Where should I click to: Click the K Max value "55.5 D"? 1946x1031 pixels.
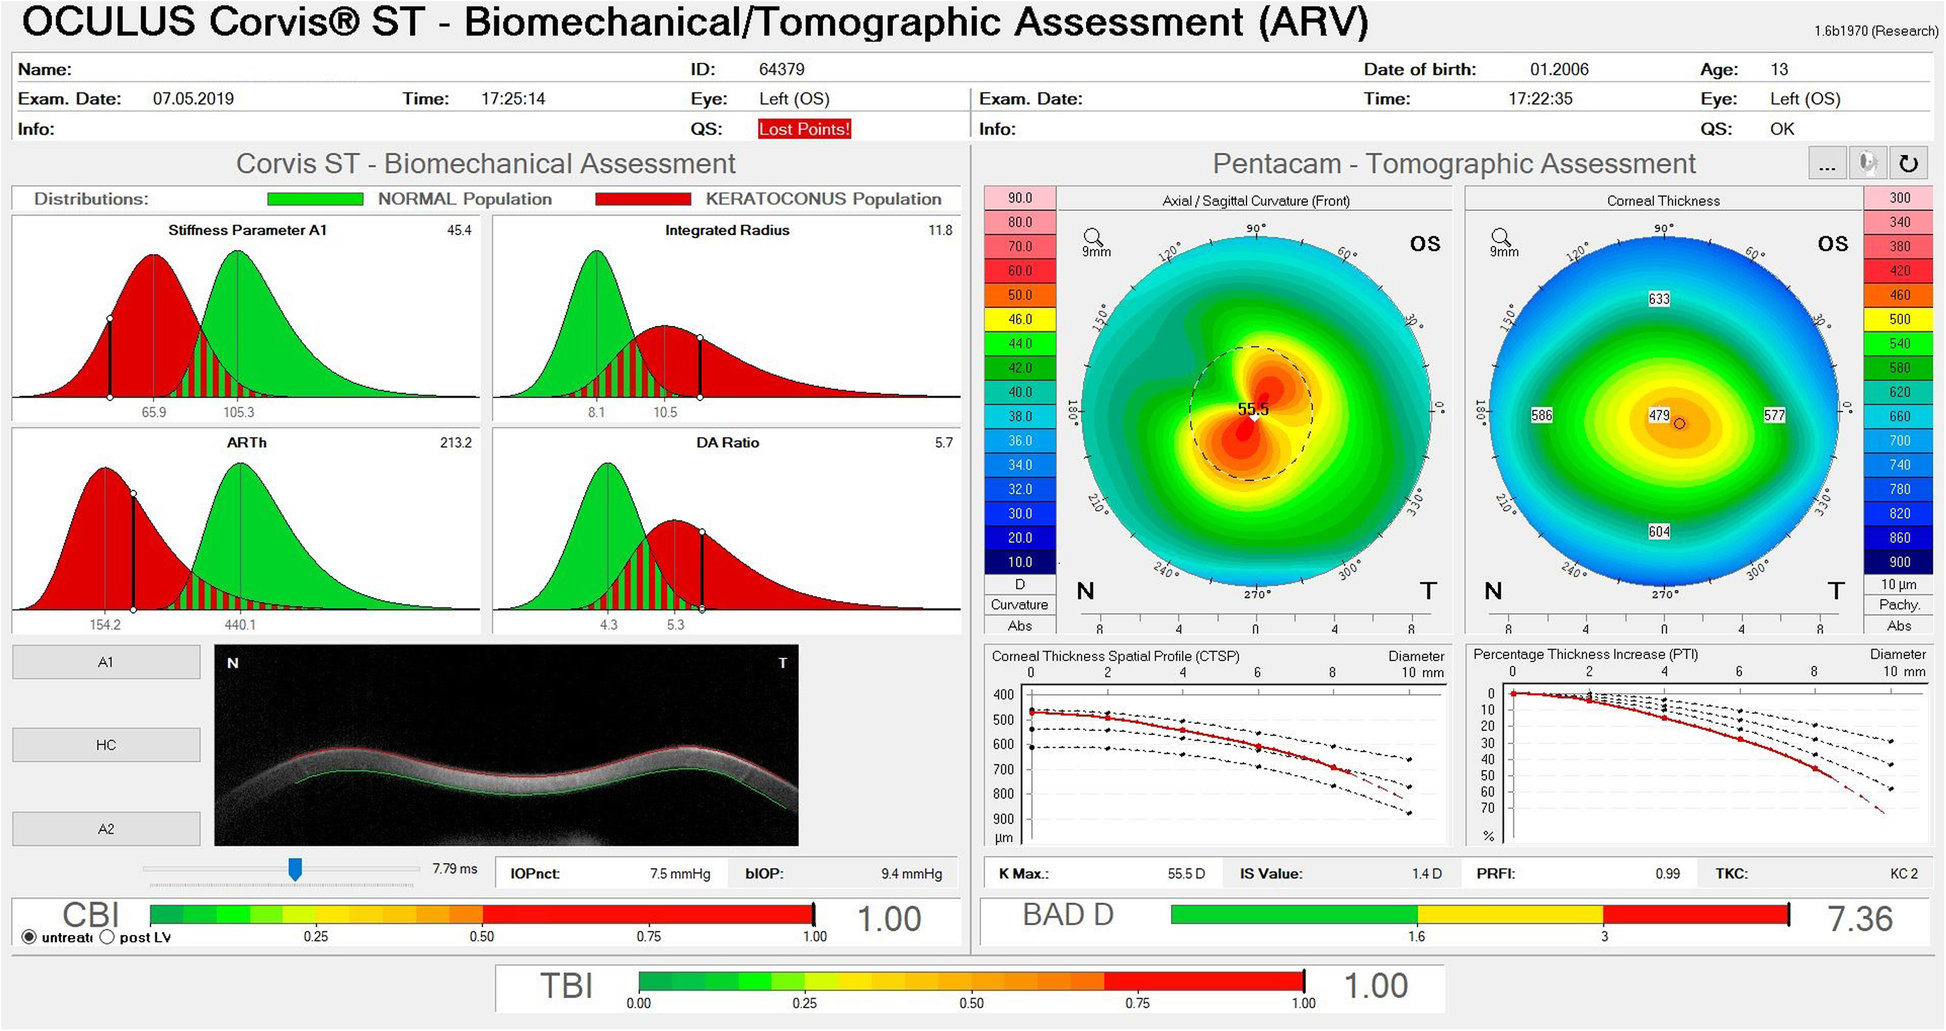click(1186, 874)
